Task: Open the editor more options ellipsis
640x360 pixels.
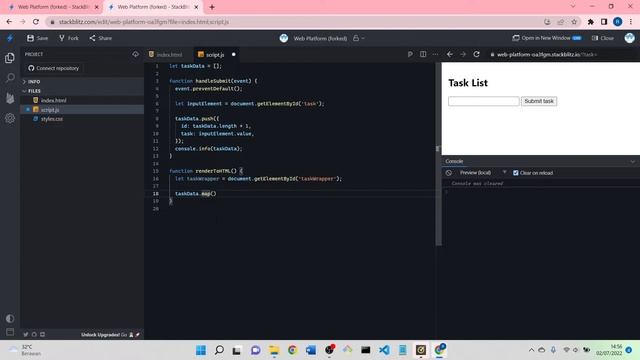Action: click(x=436, y=54)
